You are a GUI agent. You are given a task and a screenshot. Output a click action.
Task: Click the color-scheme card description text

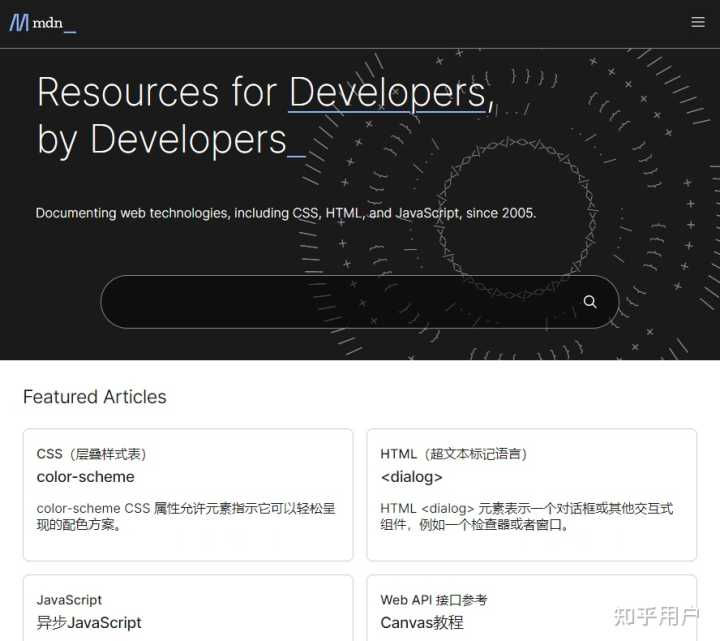click(186, 516)
